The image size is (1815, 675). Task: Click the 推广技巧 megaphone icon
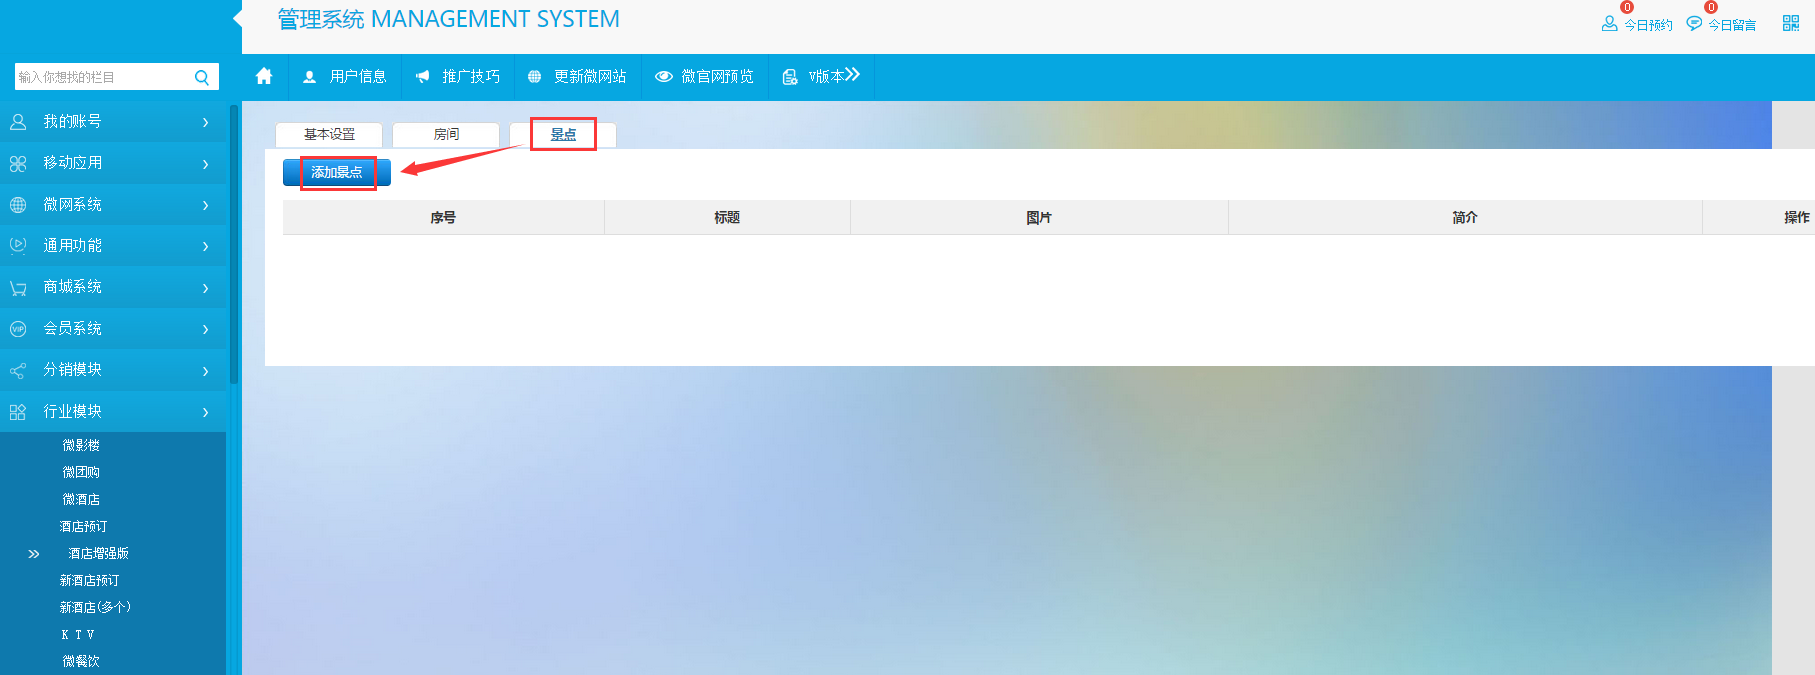point(423,77)
